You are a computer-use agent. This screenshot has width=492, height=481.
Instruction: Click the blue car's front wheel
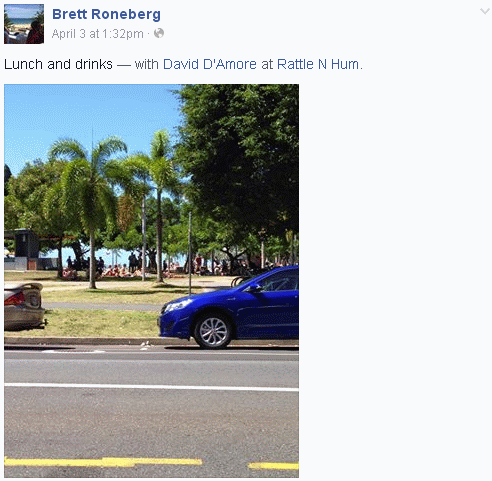click(213, 332)
